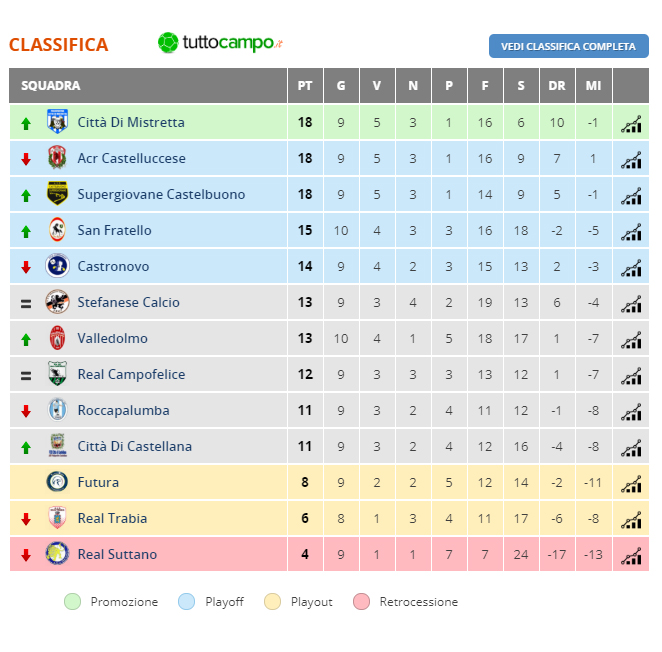Open the stats chart icon for Roccapalumba
Screen dimensions: 662x652
coord(631,411)
